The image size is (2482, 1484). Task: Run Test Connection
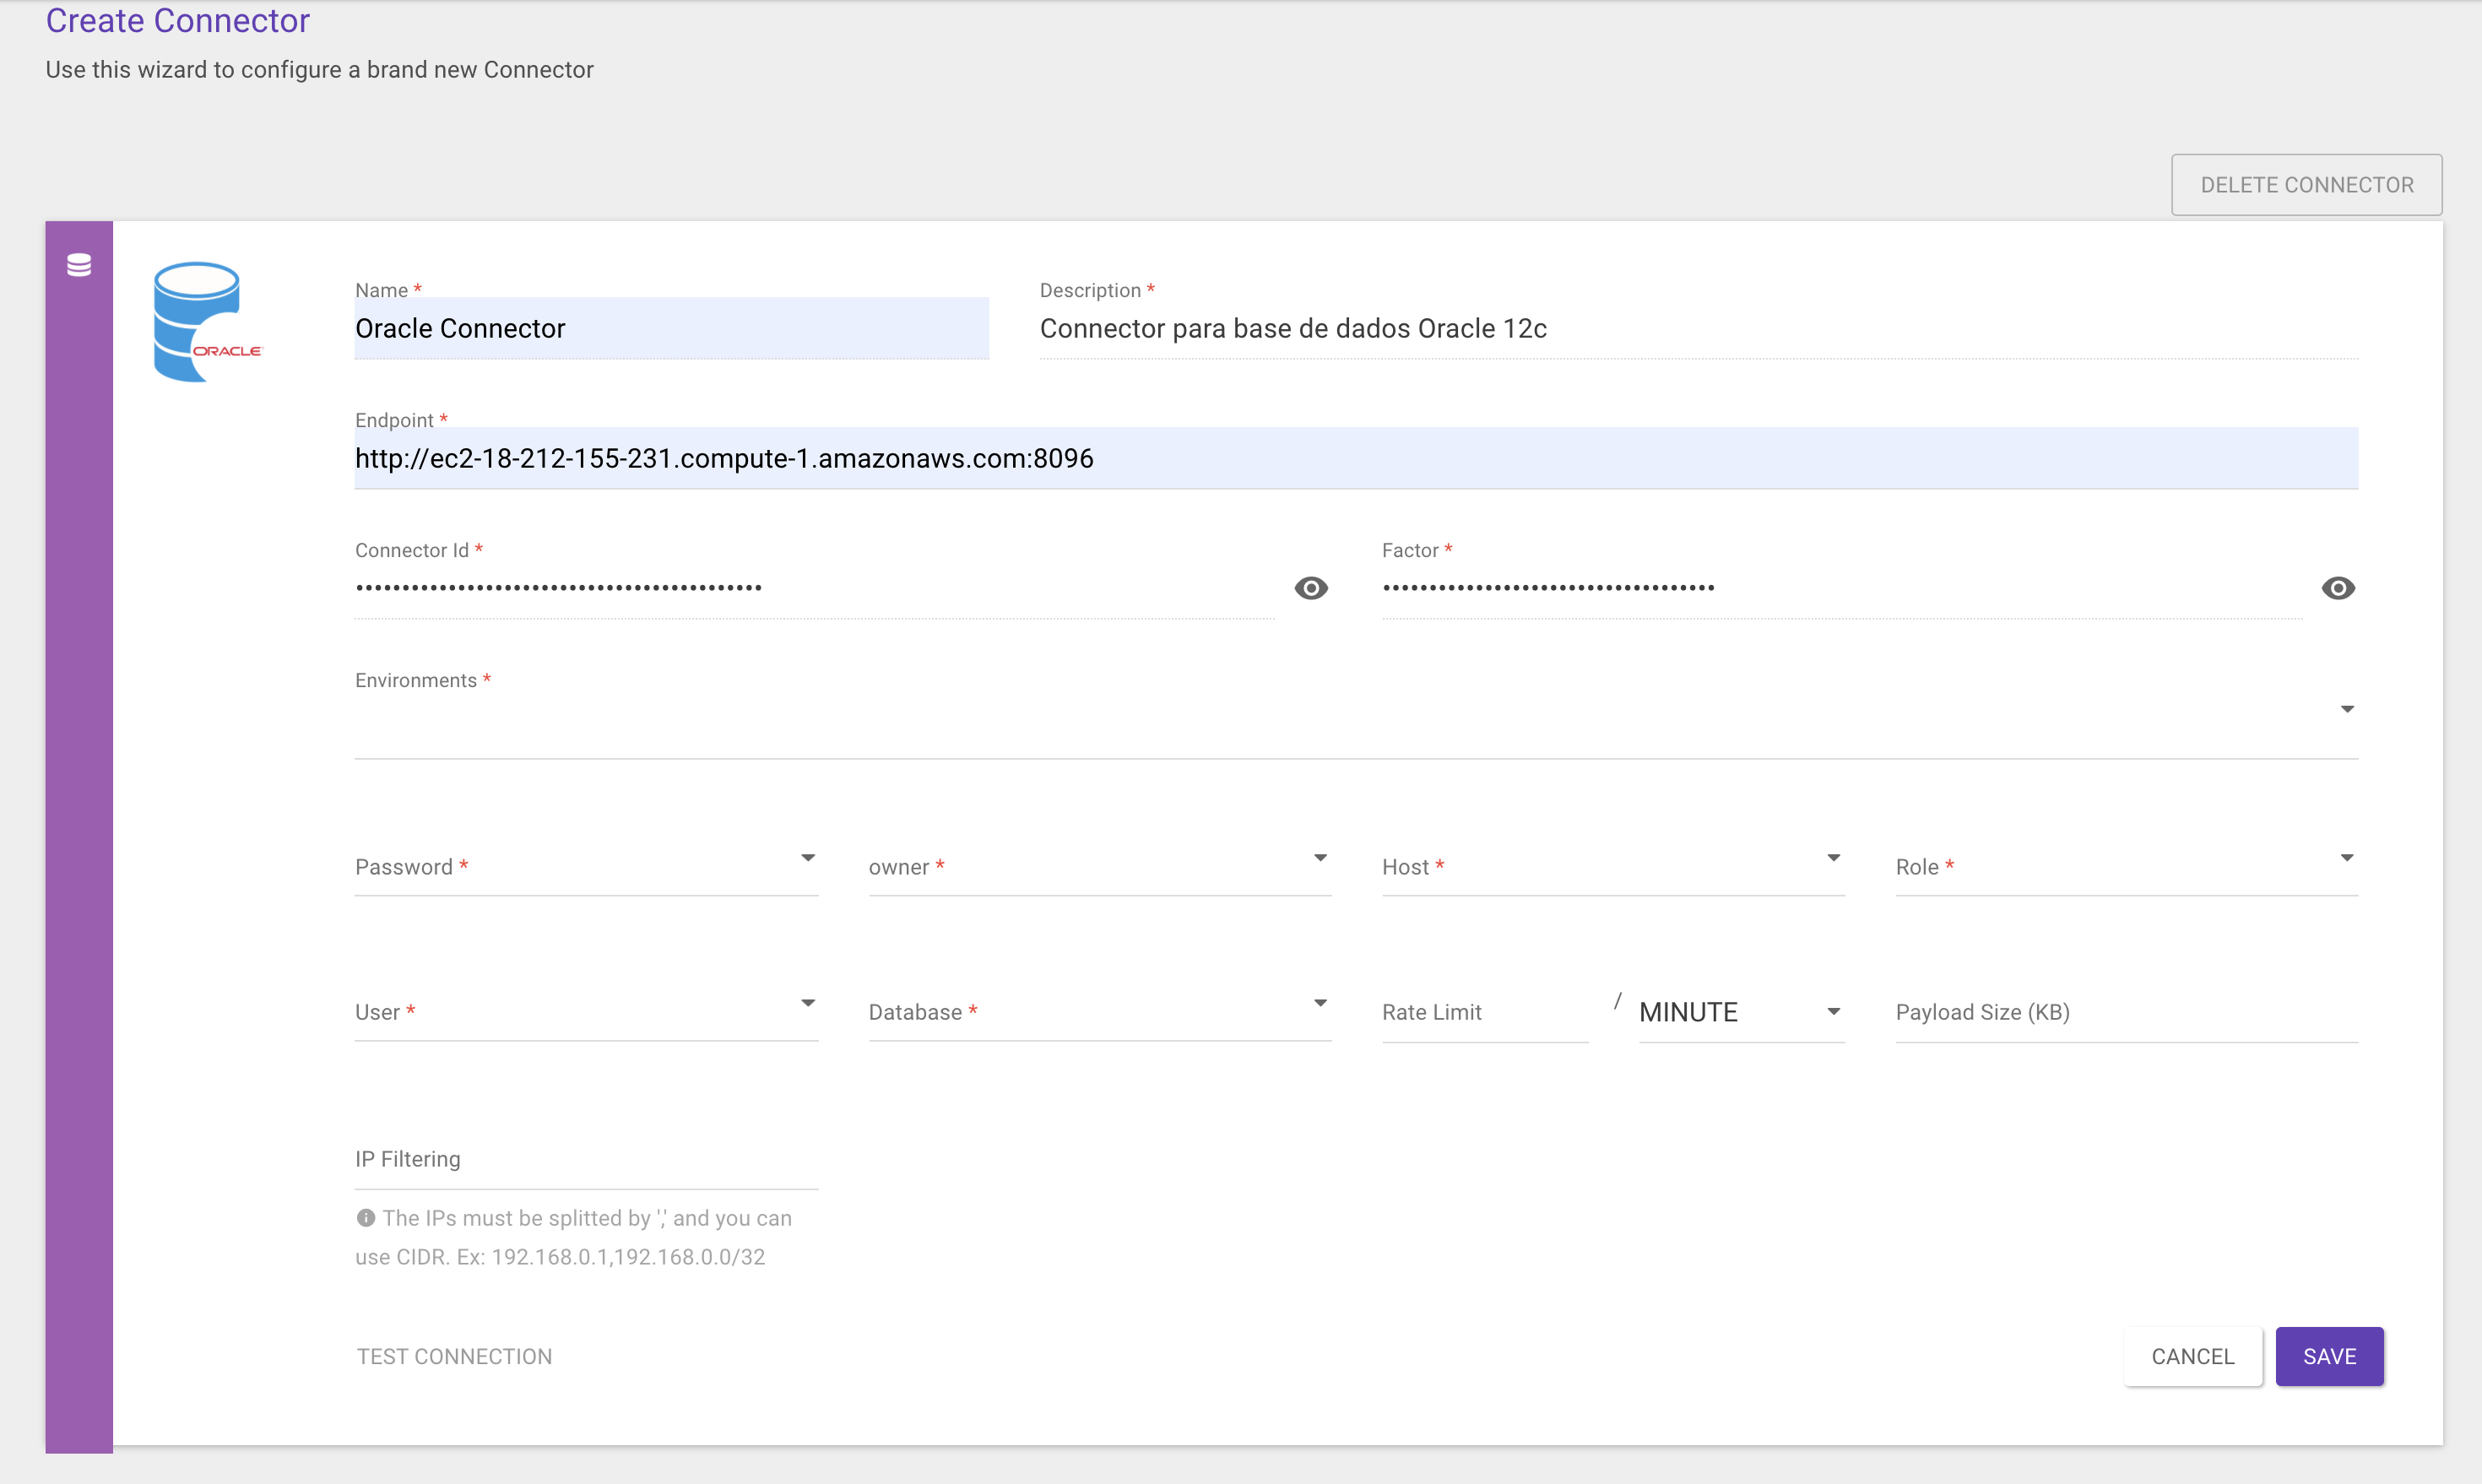tap(453, 1356)
